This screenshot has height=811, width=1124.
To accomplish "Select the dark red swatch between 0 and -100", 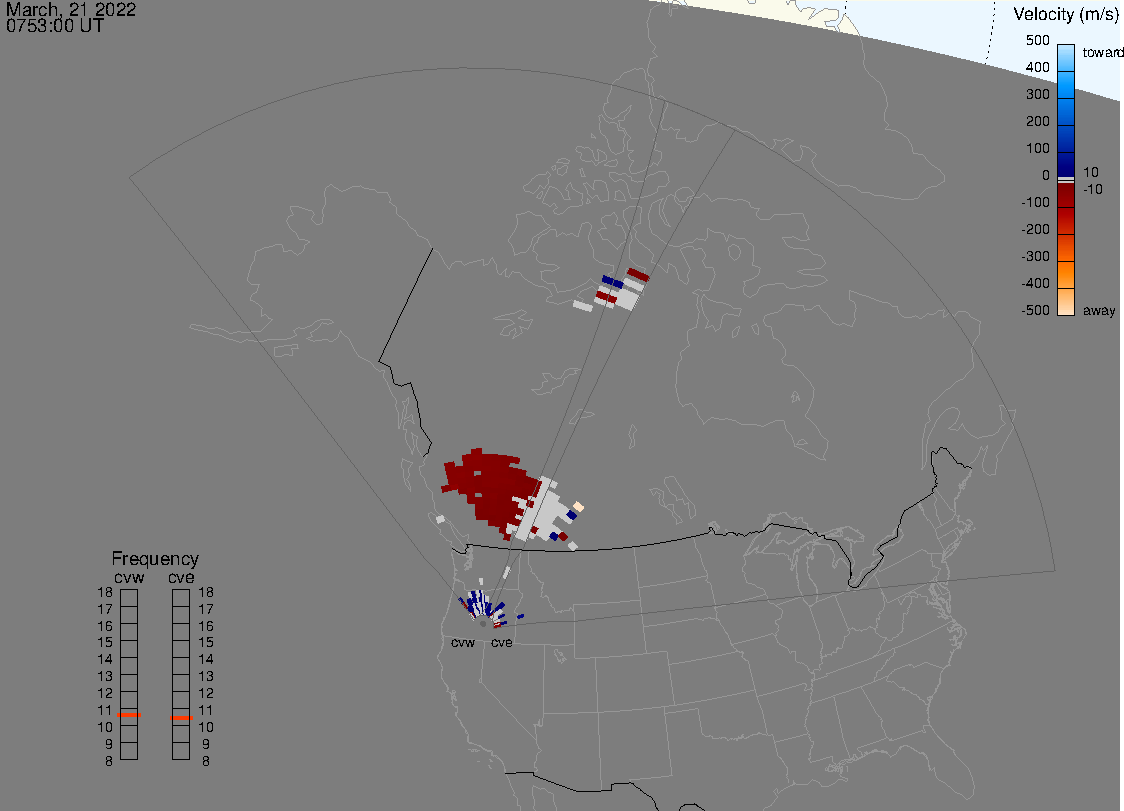I will [x=1066, y=195].
